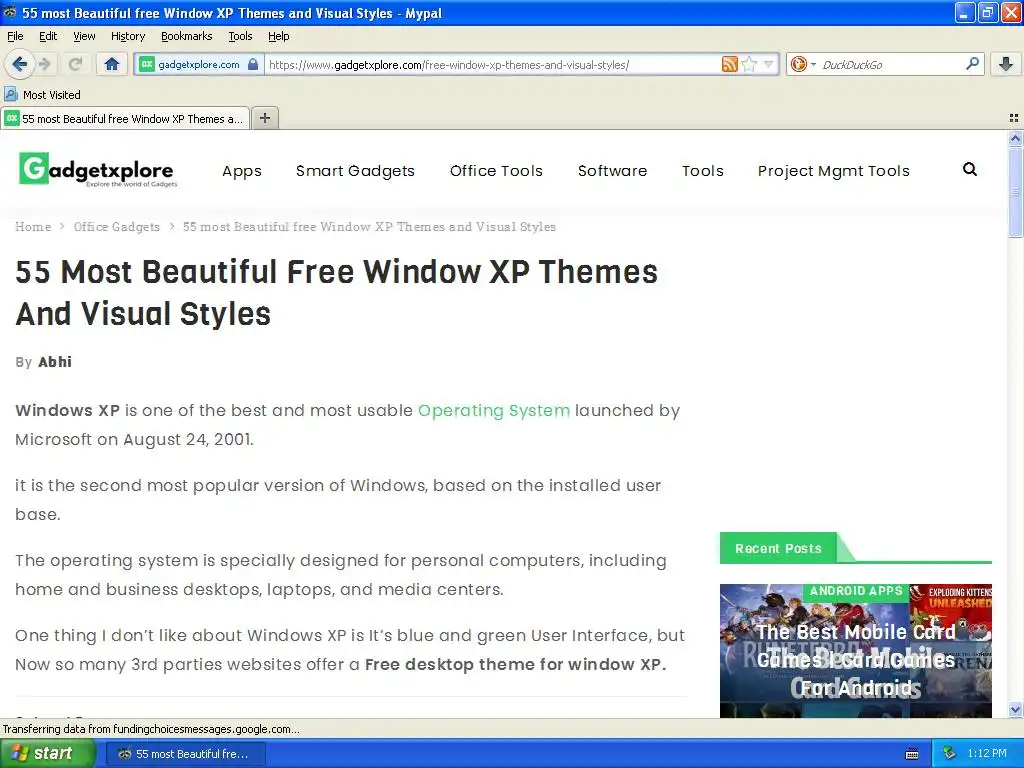
Task: Open the Best Mobile Card Games thumbnail
Action: [x=856, y=650]
